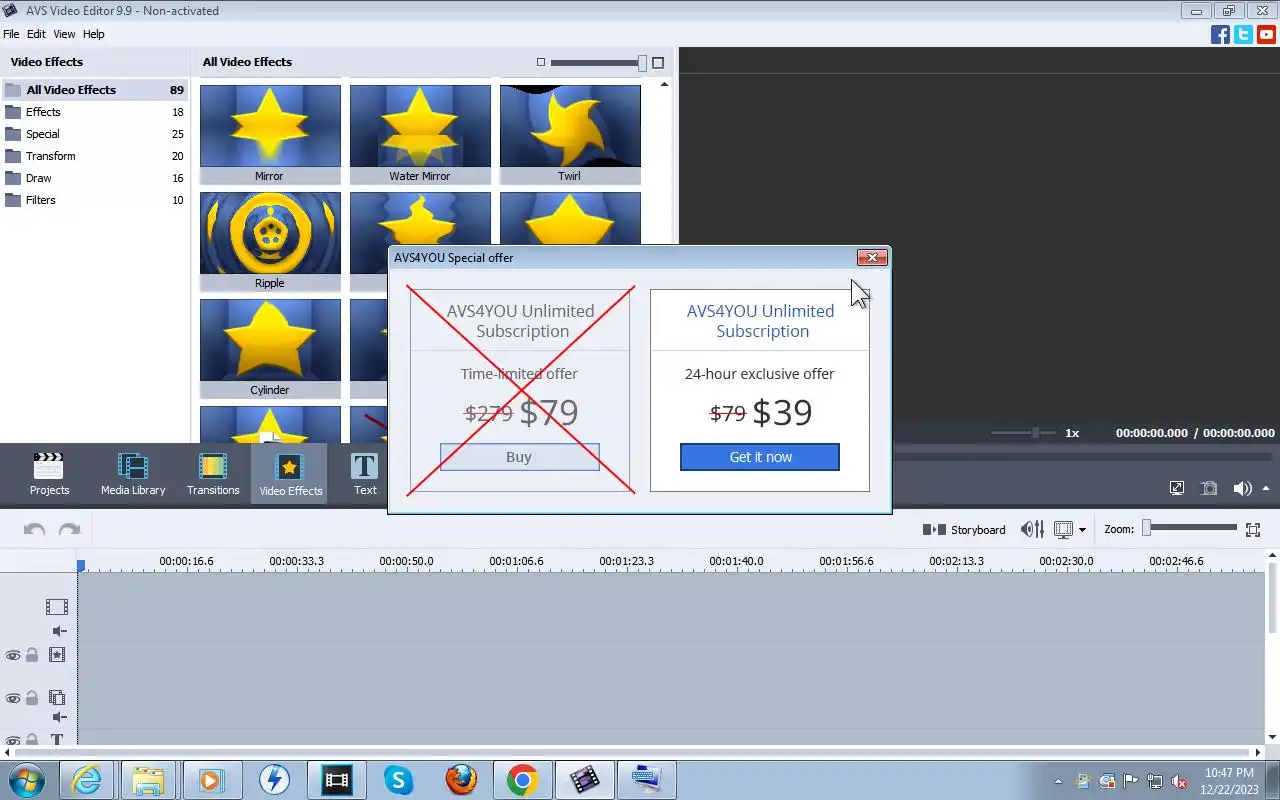
Task: Click the video effects track star icon
Action: coord(57,655)
